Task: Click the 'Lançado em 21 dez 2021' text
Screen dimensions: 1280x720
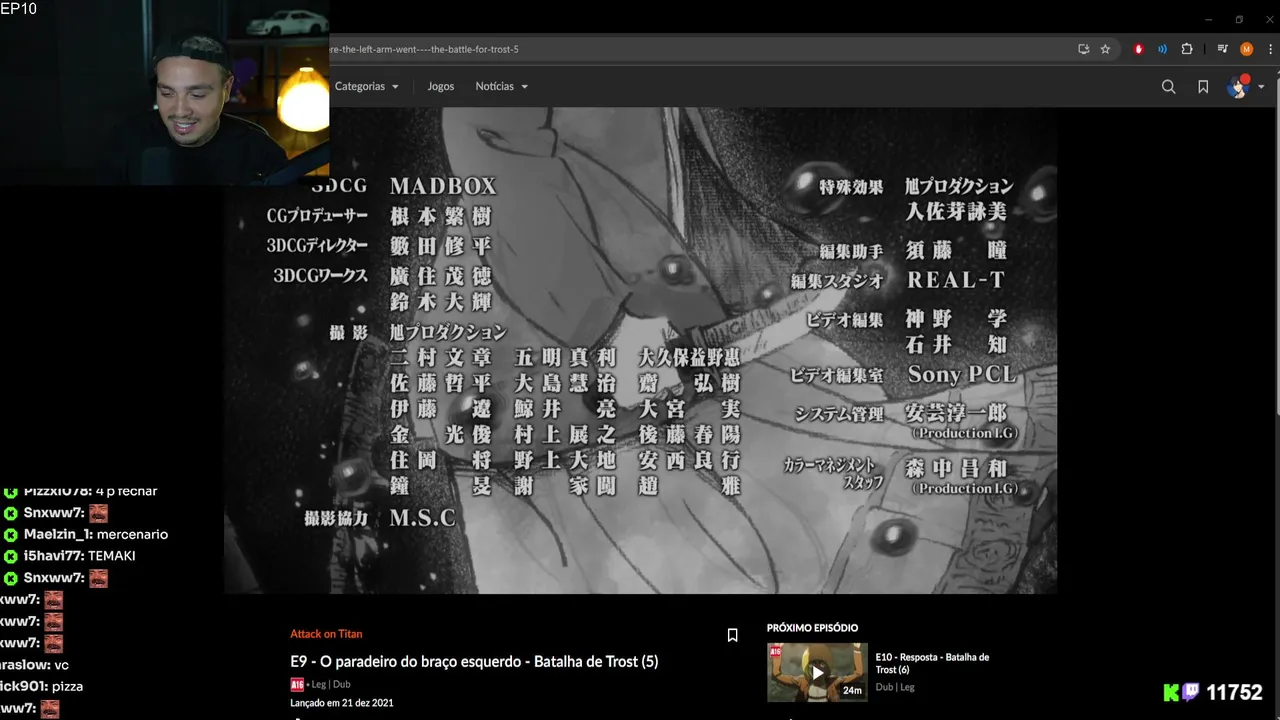Action: [341, 703]
